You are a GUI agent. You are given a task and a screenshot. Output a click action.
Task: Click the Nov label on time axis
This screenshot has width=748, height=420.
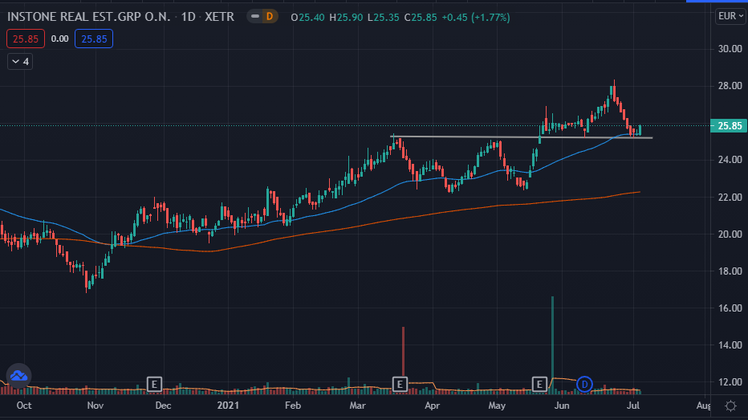click(95, 406)
